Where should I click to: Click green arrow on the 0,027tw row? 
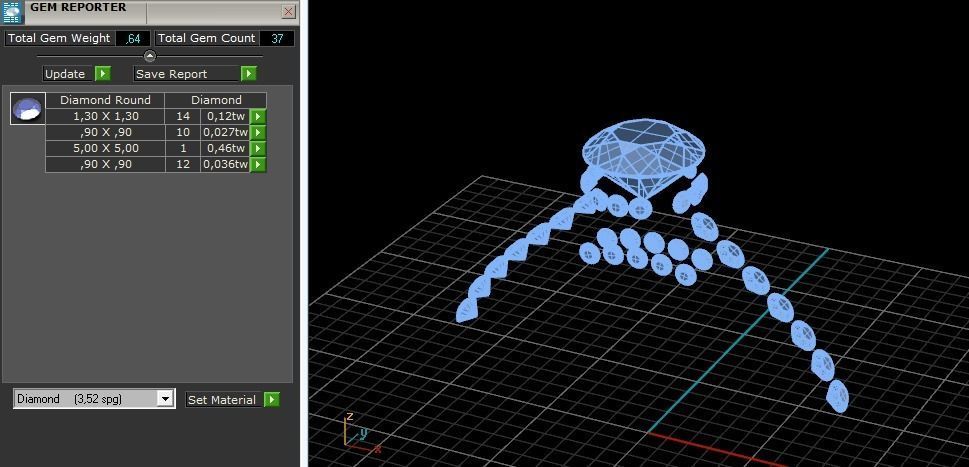258,132
